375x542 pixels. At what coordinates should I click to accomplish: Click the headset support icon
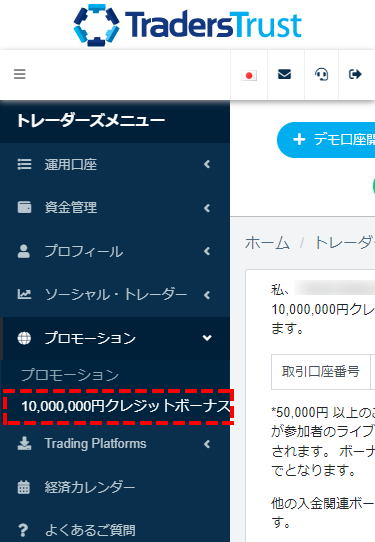(321, 74)
